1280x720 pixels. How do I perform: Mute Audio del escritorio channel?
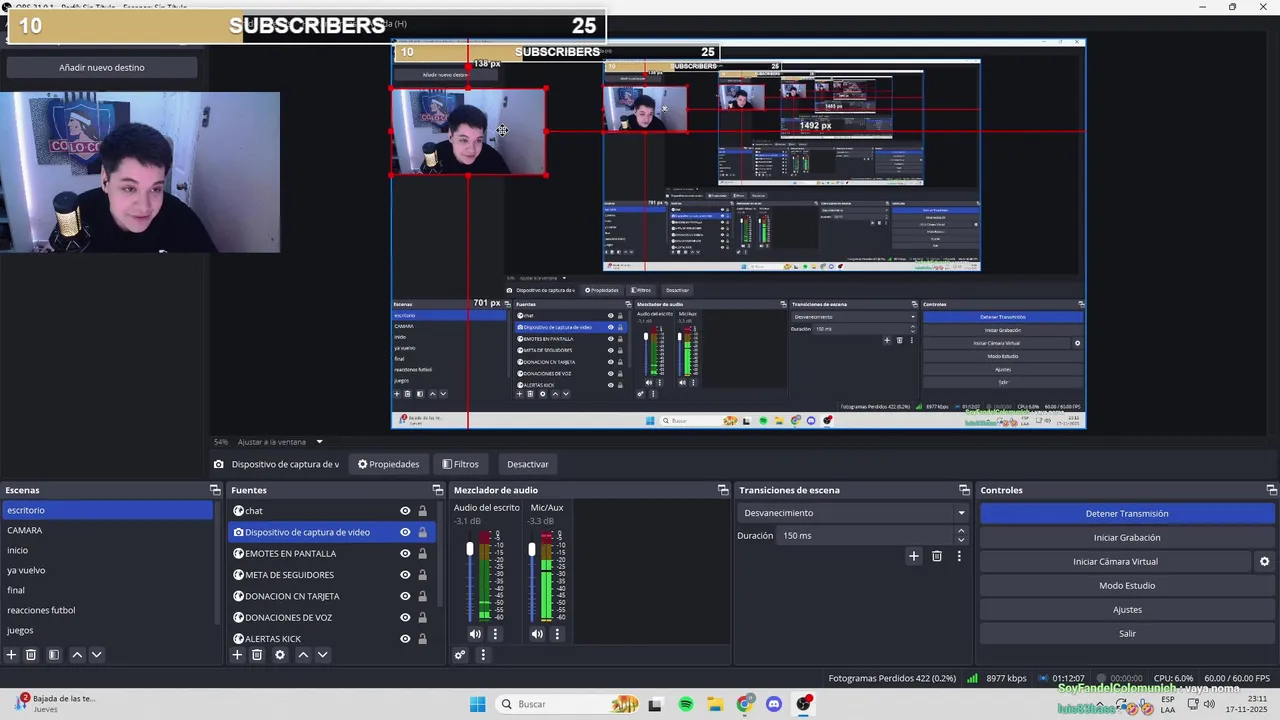pos(475,634)
